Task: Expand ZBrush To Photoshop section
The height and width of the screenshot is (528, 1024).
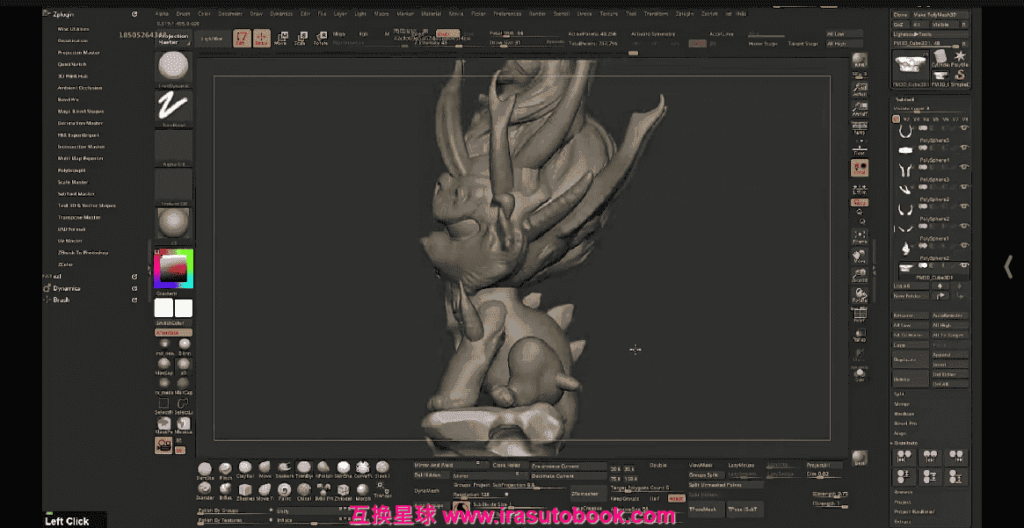Action: [x=83, y=252]
